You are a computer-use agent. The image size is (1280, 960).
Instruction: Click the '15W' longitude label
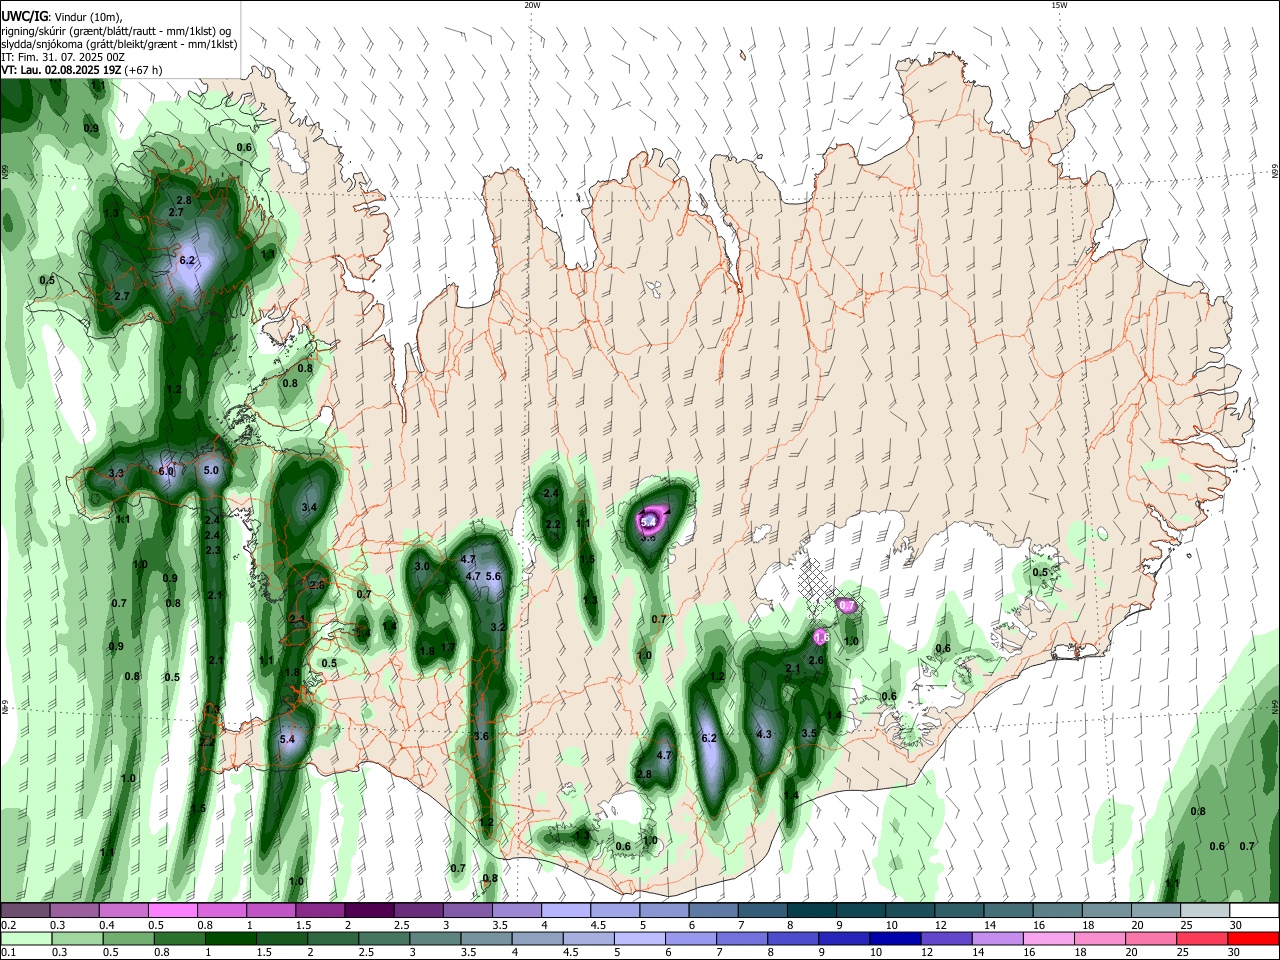tap(1059, 5)
